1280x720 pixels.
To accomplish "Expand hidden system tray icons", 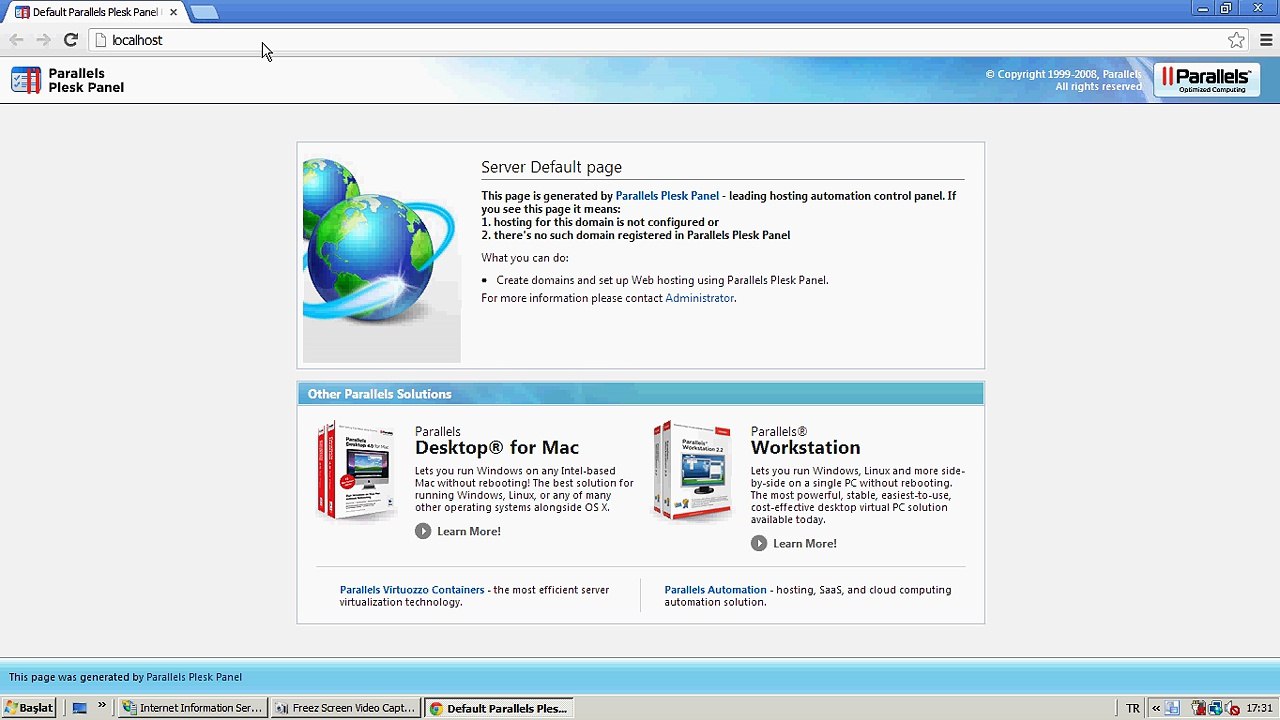I will [x=1155, y=708].
